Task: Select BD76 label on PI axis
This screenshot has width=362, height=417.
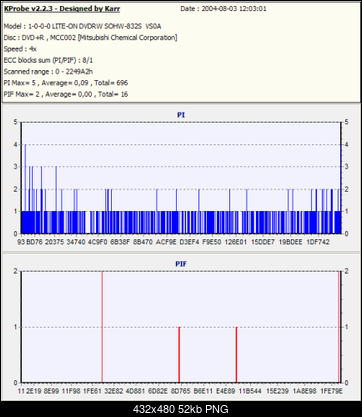Action: (x=34, y=242)
